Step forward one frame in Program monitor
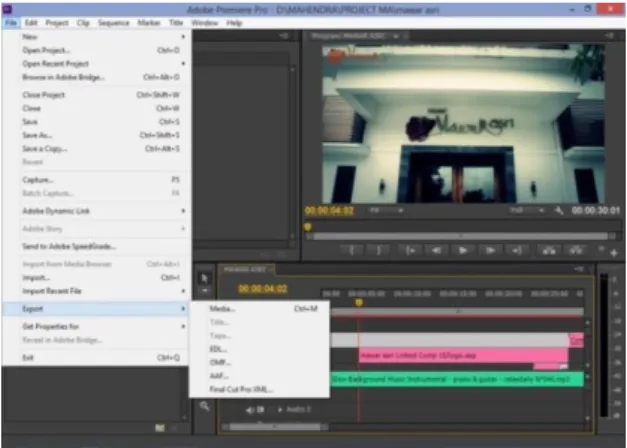The image size is (627, 448). pos(490,250)
